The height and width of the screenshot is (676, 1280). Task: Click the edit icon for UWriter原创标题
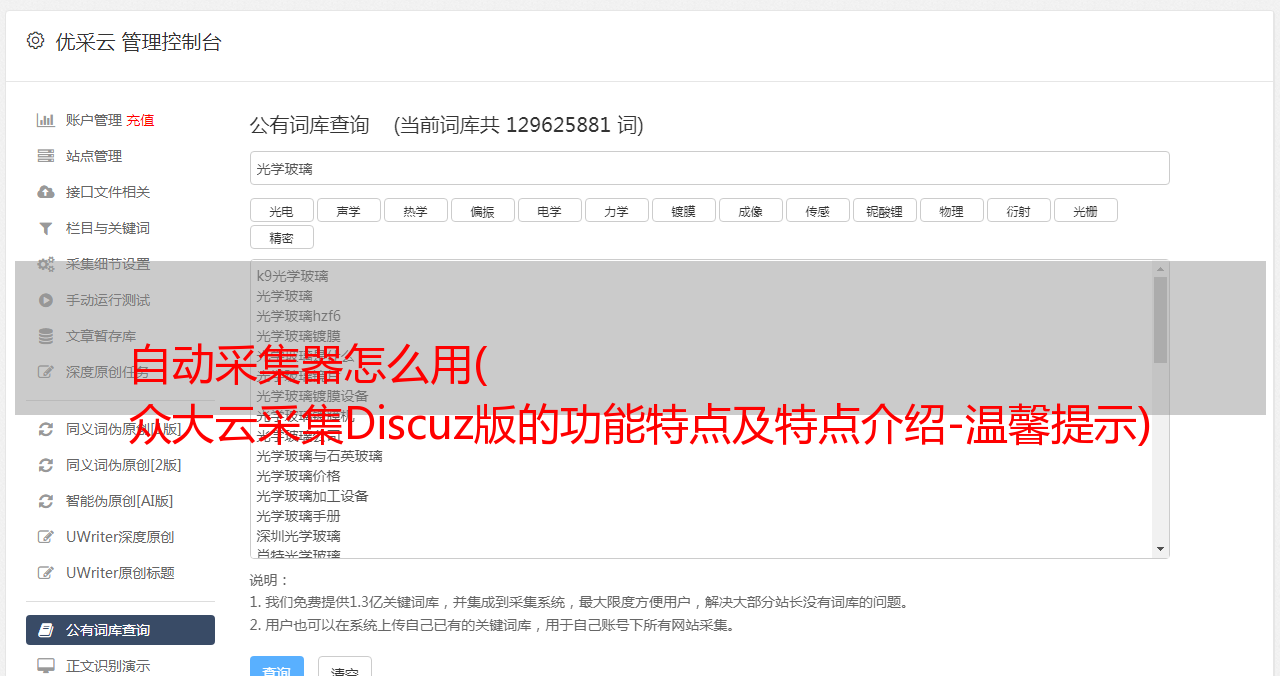pyautogui.click(x=46, y=573)
